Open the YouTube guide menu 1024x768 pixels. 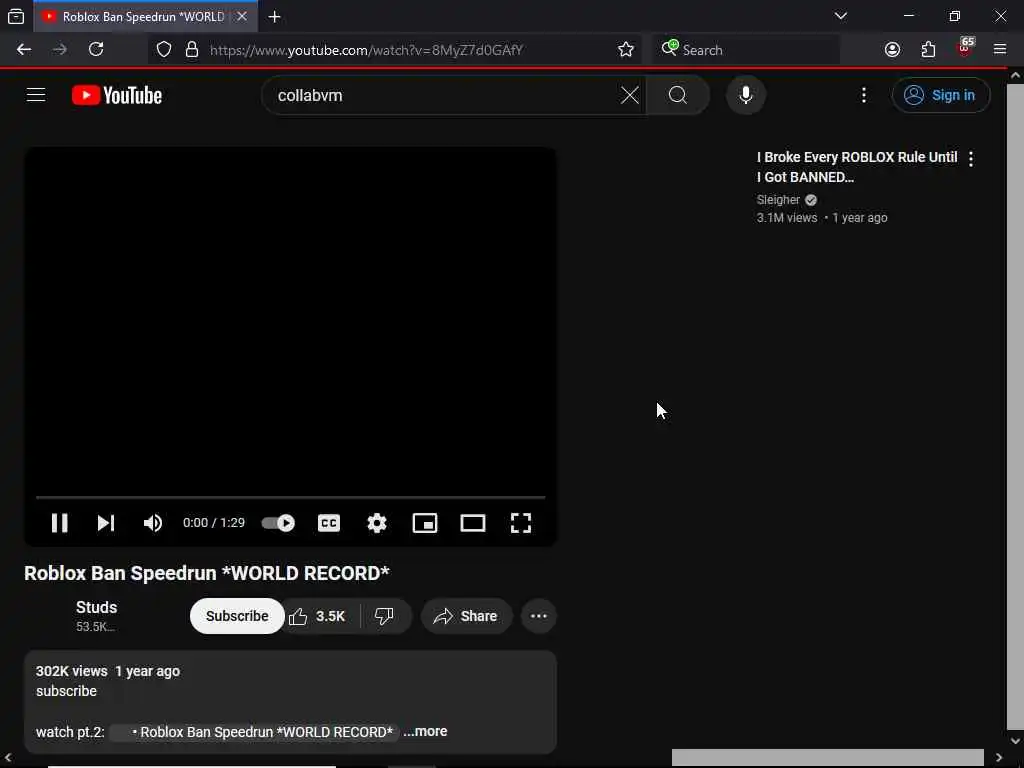pos(36,95)
